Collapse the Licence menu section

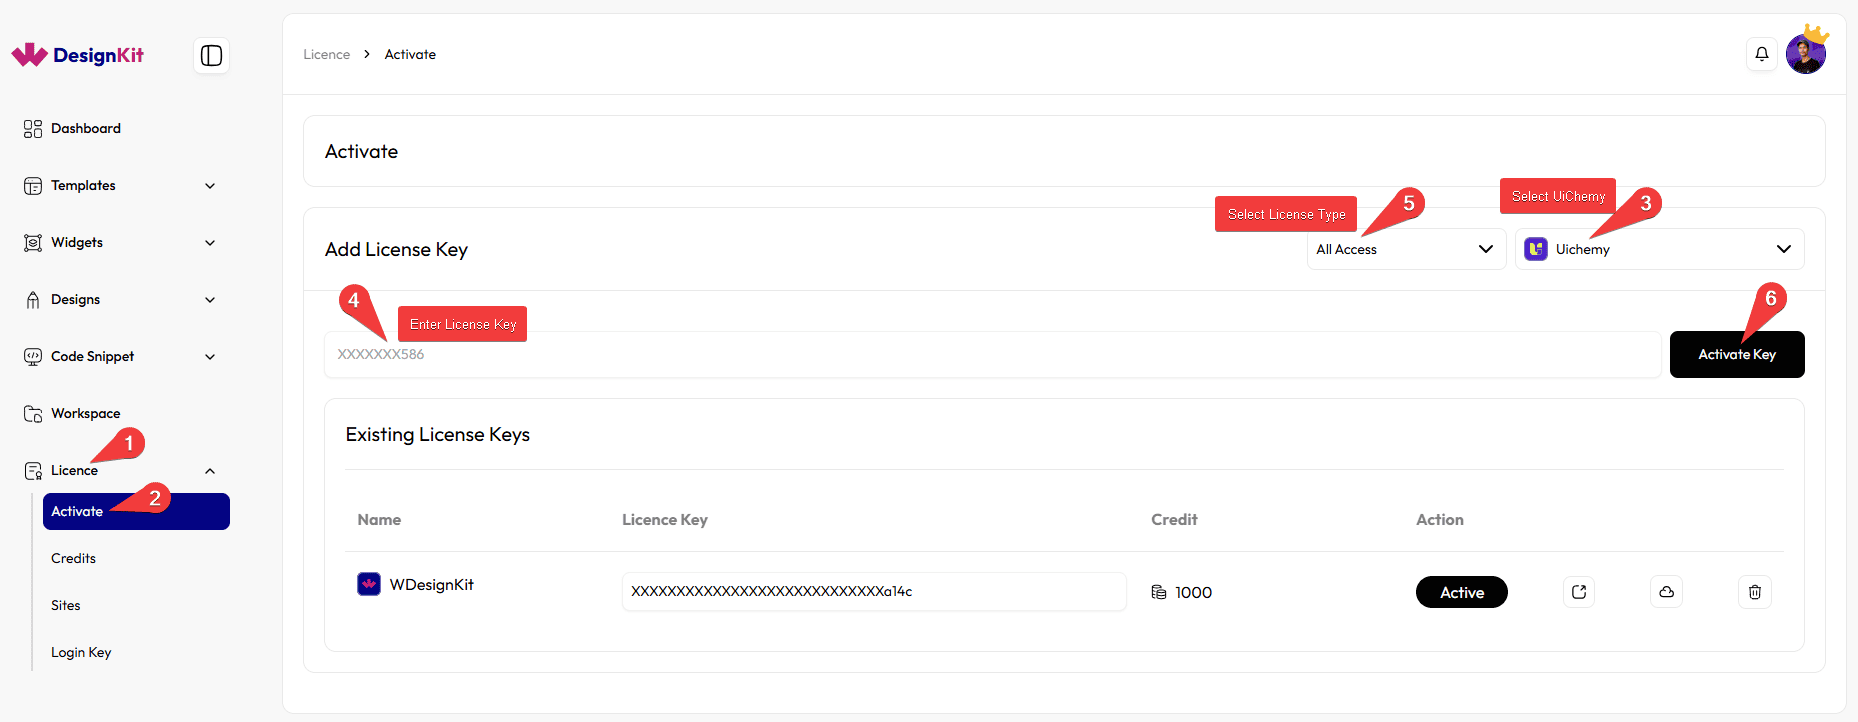click(x=210, y=471)
